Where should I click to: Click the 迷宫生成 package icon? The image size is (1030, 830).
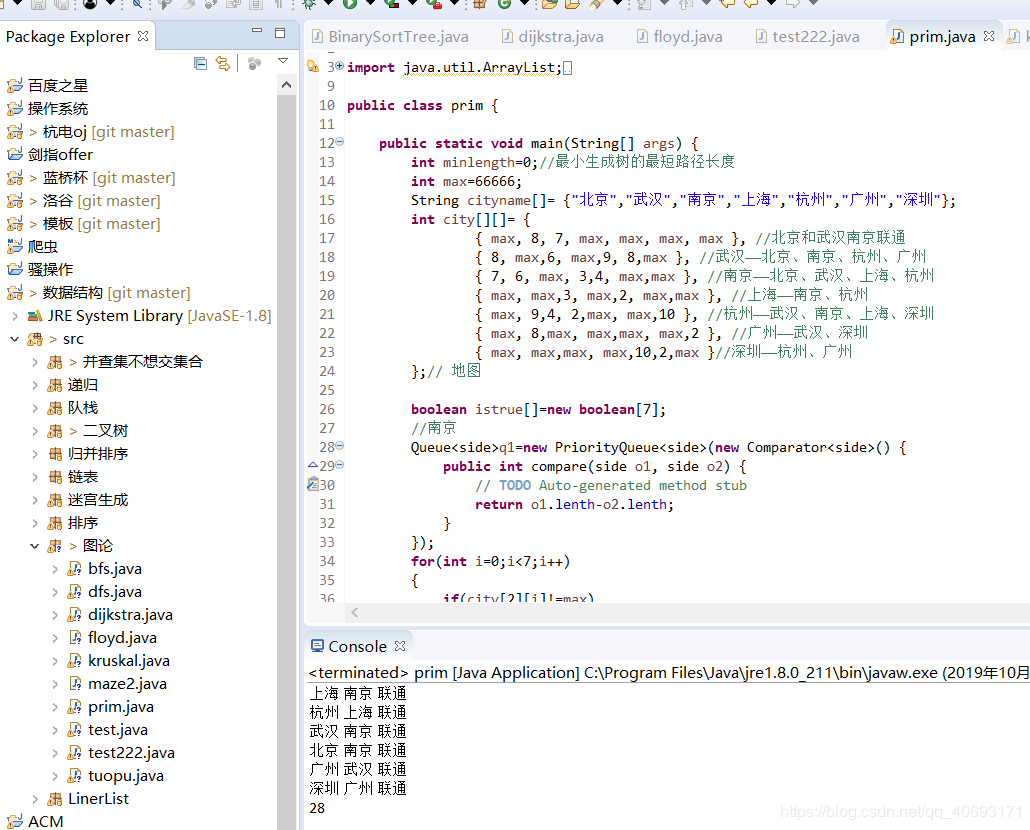point(55,500)
